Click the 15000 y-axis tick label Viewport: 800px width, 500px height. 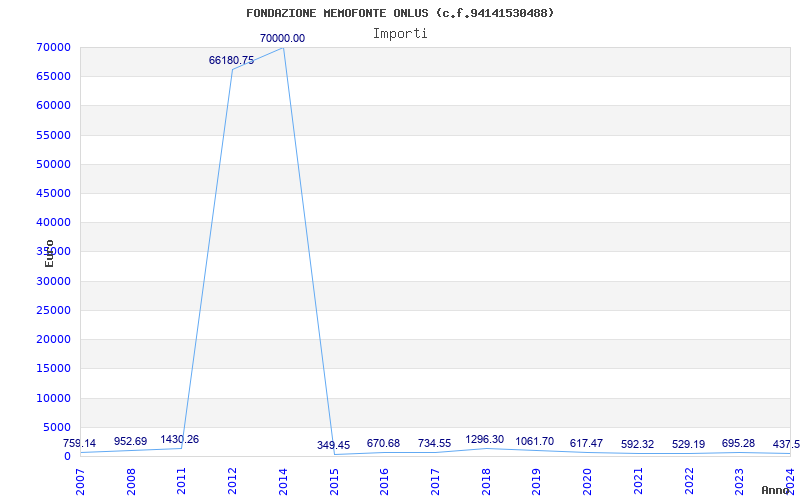[x=53, y=368]
